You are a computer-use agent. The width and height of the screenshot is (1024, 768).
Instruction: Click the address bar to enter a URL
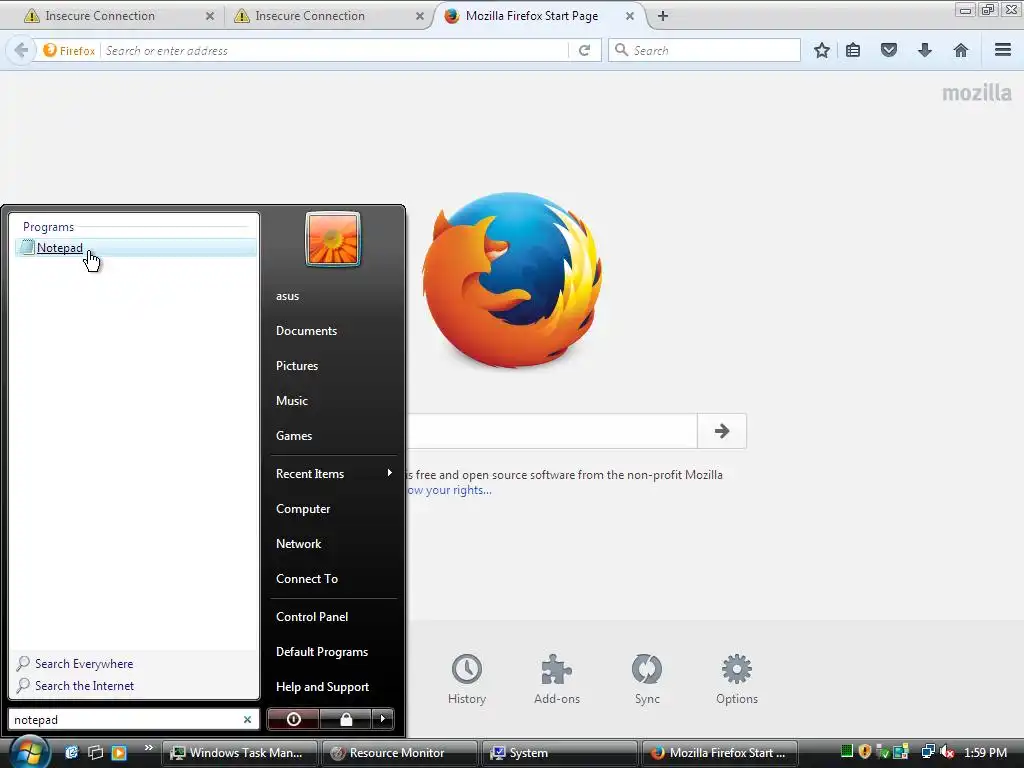coord(334,50)
